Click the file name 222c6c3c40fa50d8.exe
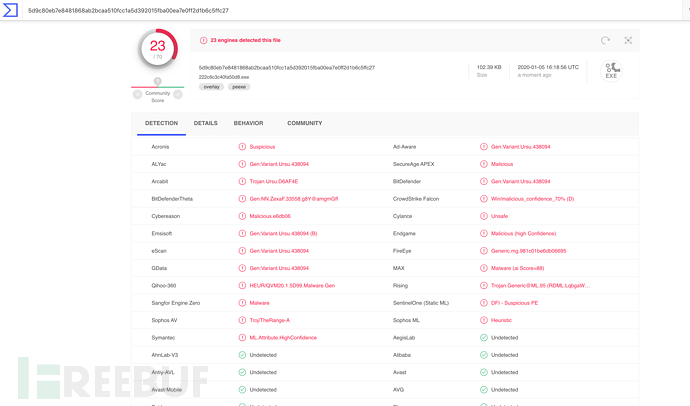 click(x=224, y=77)
